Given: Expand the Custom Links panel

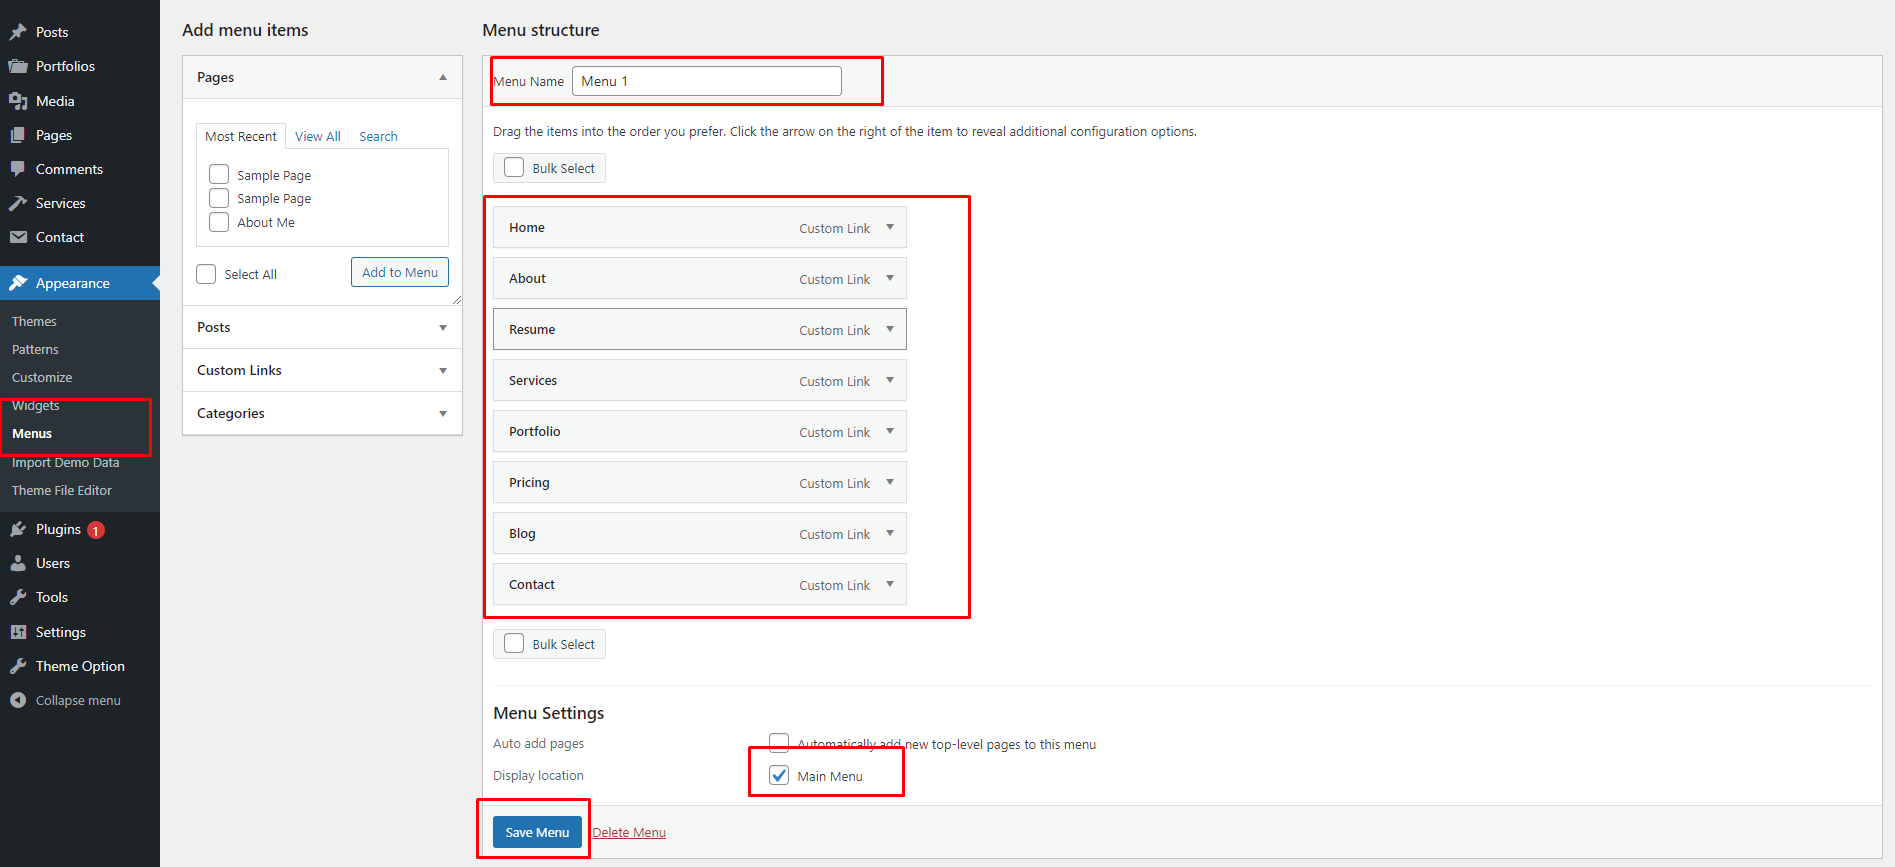Looking at the screenshot, I should 442,370.
